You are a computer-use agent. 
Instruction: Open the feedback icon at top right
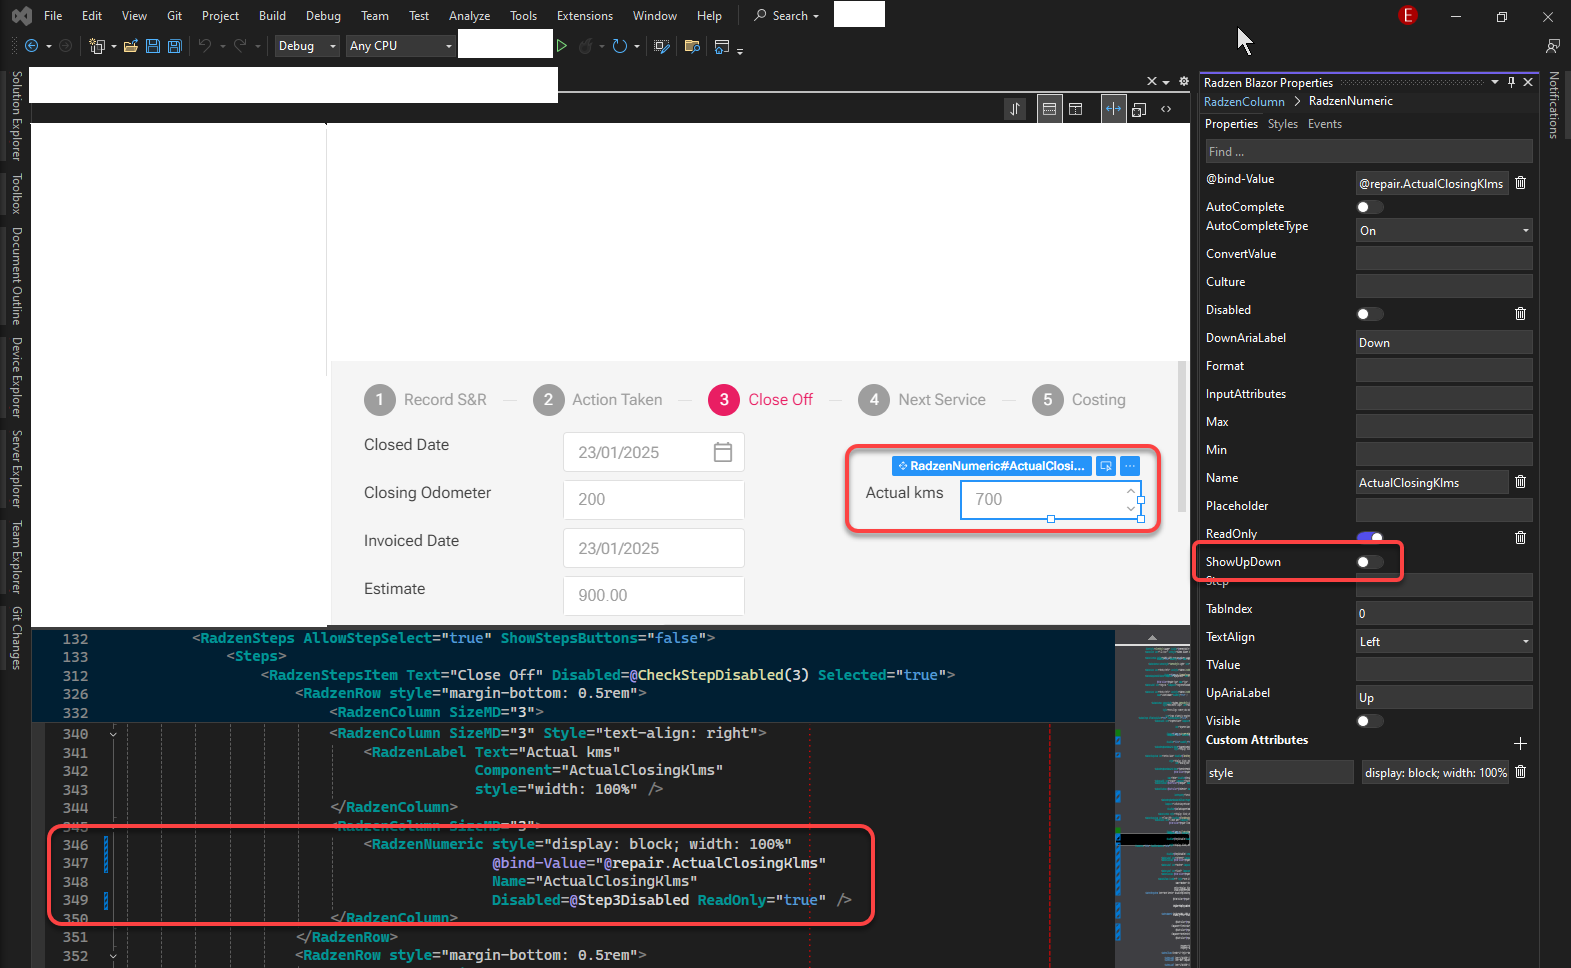1552,46
